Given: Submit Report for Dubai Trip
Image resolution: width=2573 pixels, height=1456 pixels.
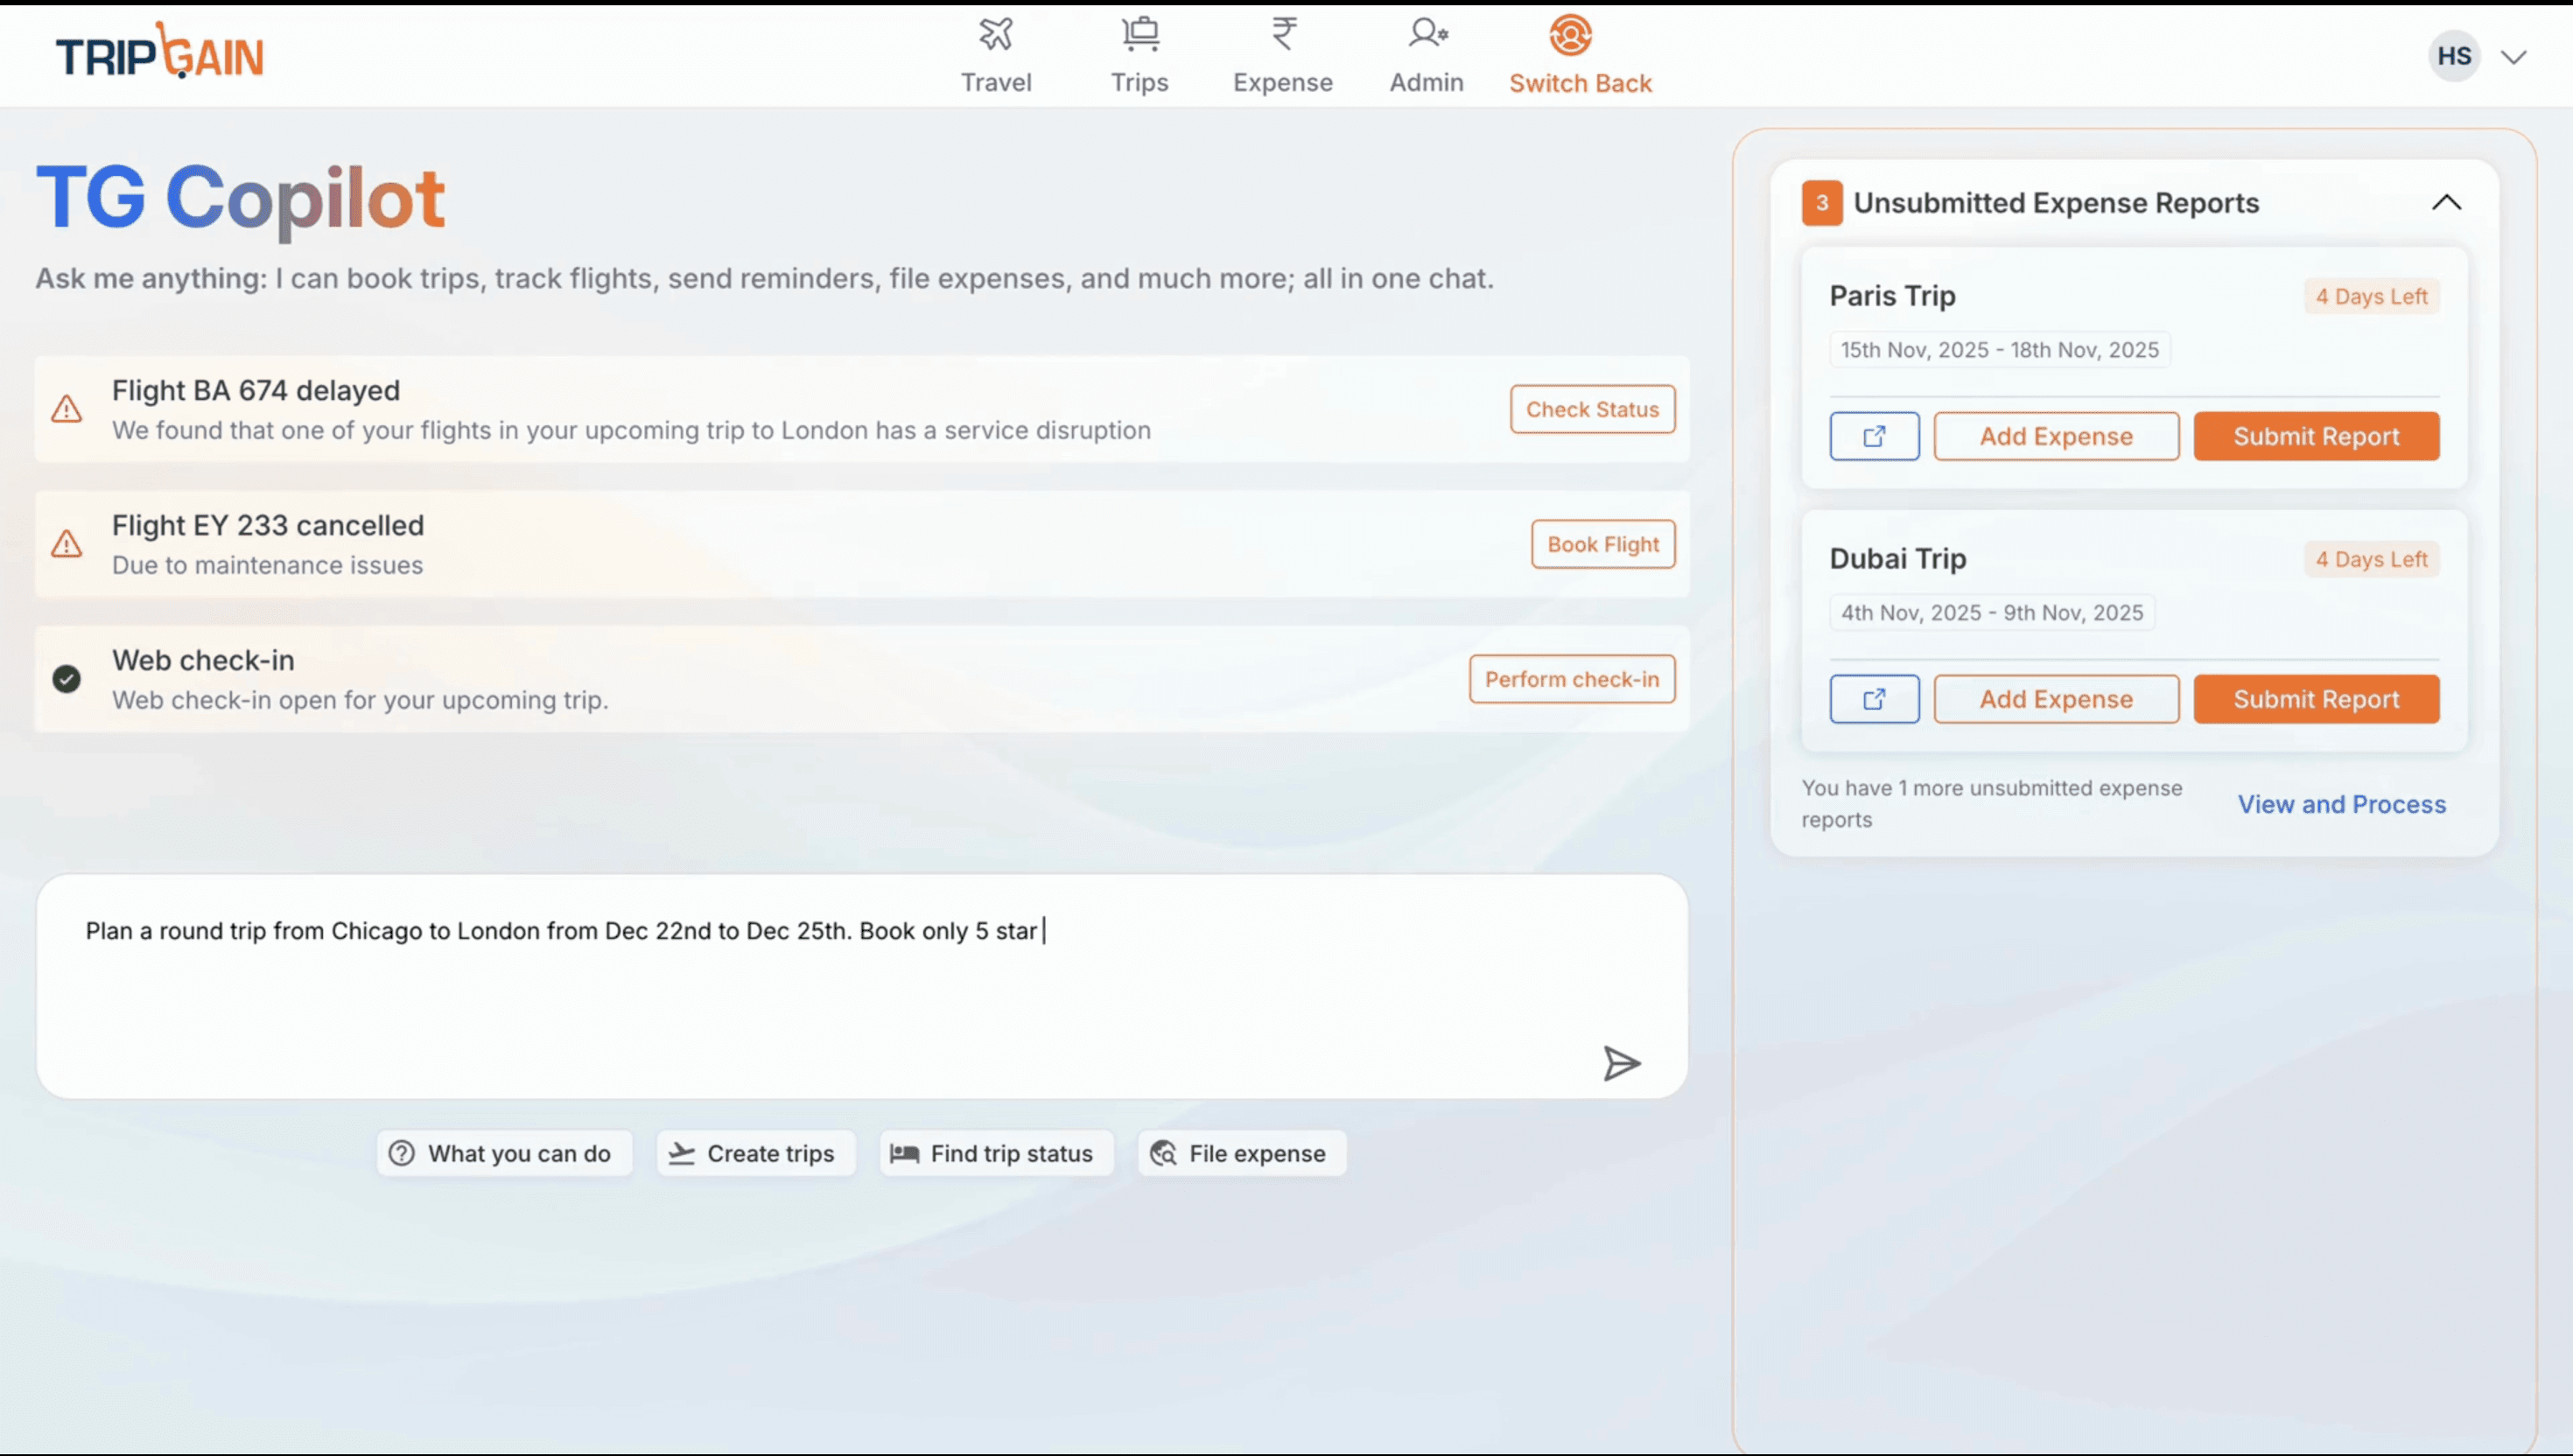Looking at the screenshot, I should (x=2316, y=699).
